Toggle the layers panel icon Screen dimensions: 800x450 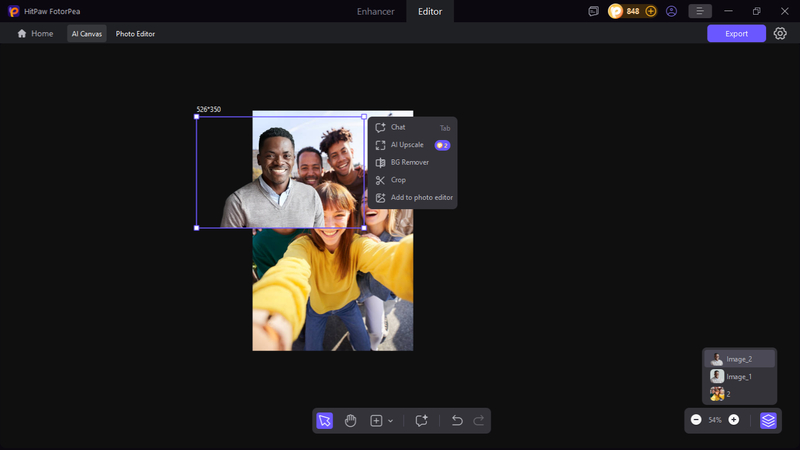pyautogui.click(x=768, y=420)
